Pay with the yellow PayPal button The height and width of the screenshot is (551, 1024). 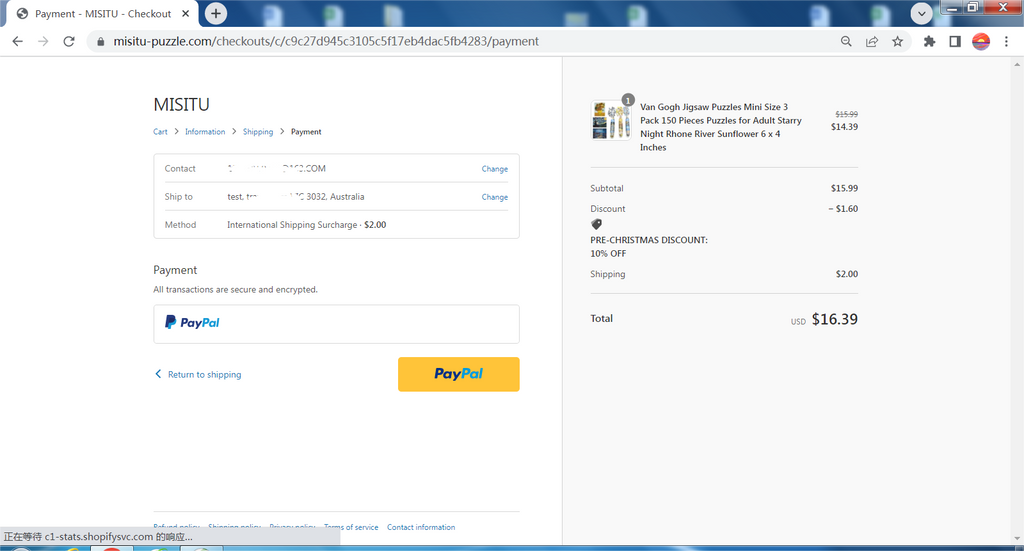pyautogui.click(x=458, y=374)
